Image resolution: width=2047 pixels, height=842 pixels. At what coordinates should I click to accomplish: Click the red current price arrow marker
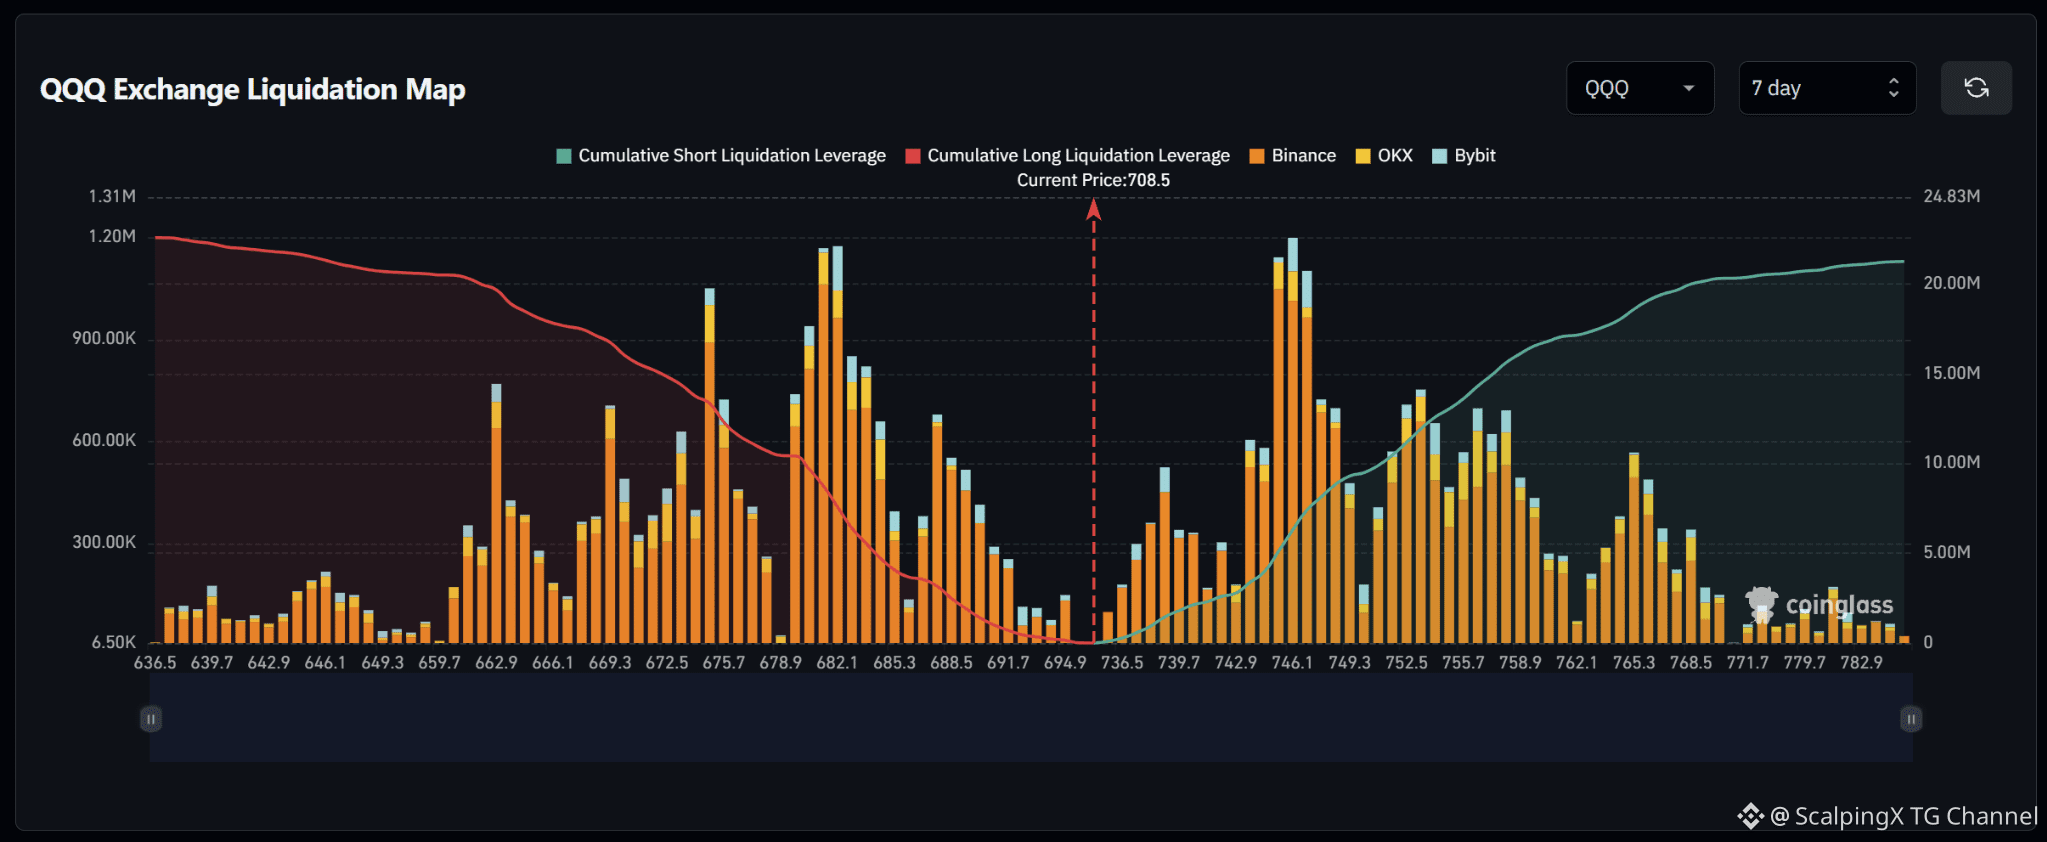(1094, 209)
